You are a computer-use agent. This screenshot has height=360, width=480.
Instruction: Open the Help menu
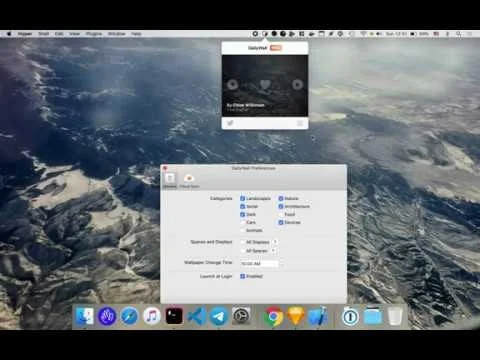(x=136, y=34)
